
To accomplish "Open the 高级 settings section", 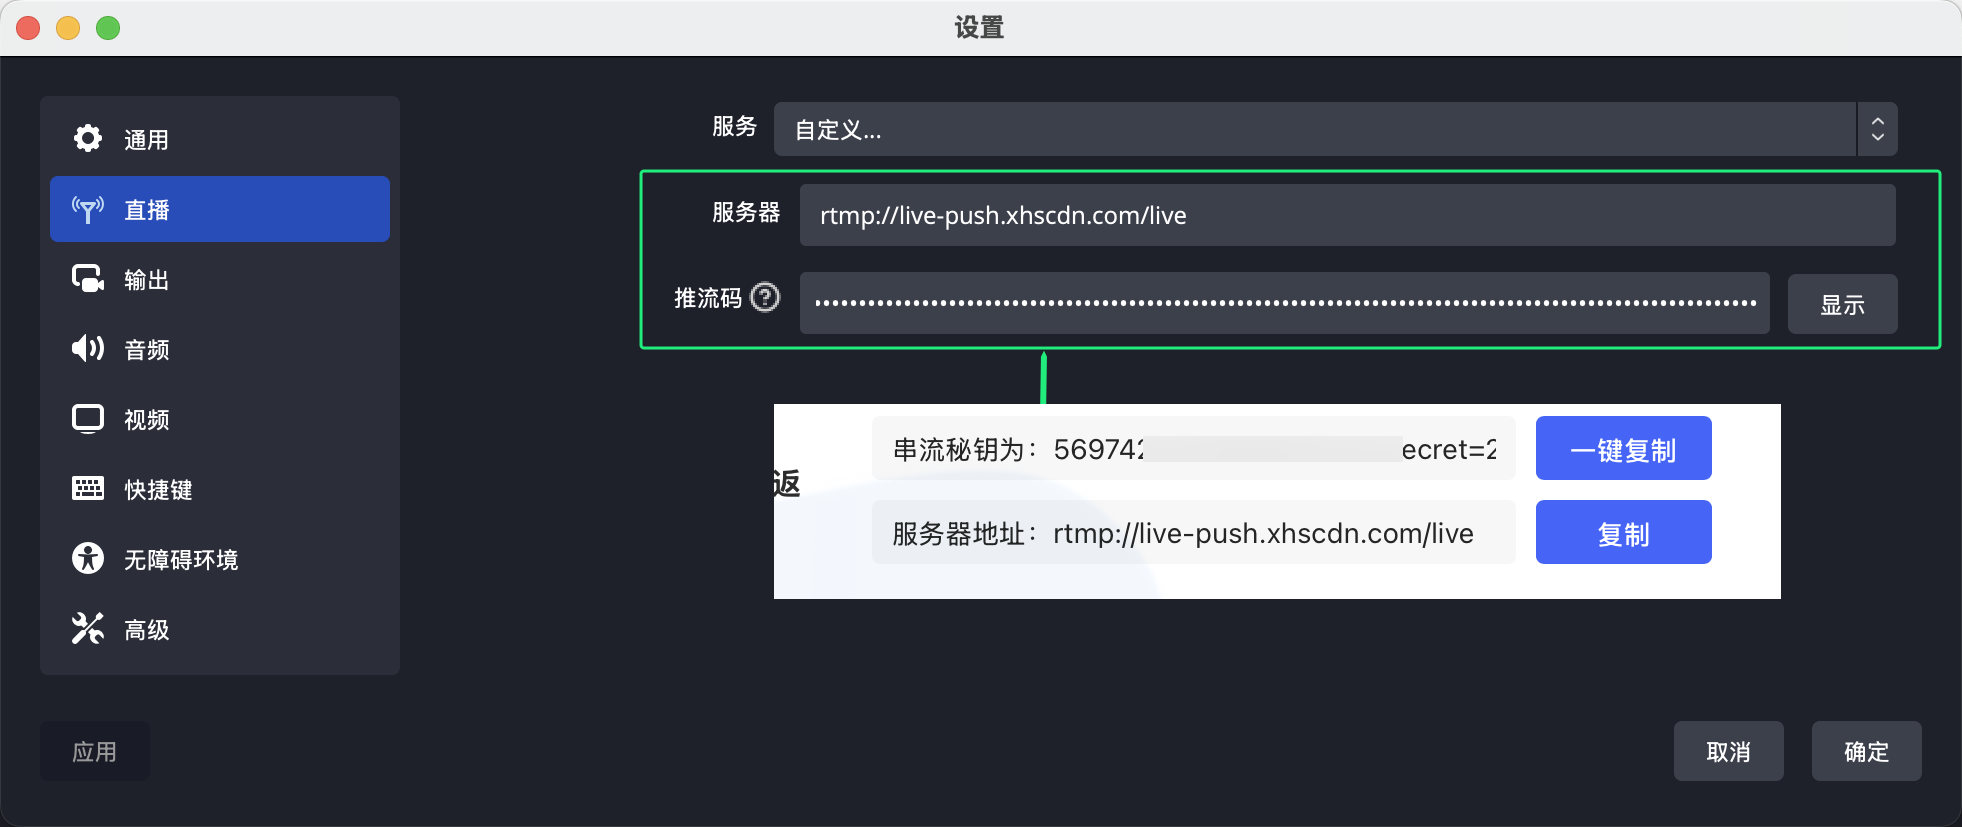I will 146,629.
